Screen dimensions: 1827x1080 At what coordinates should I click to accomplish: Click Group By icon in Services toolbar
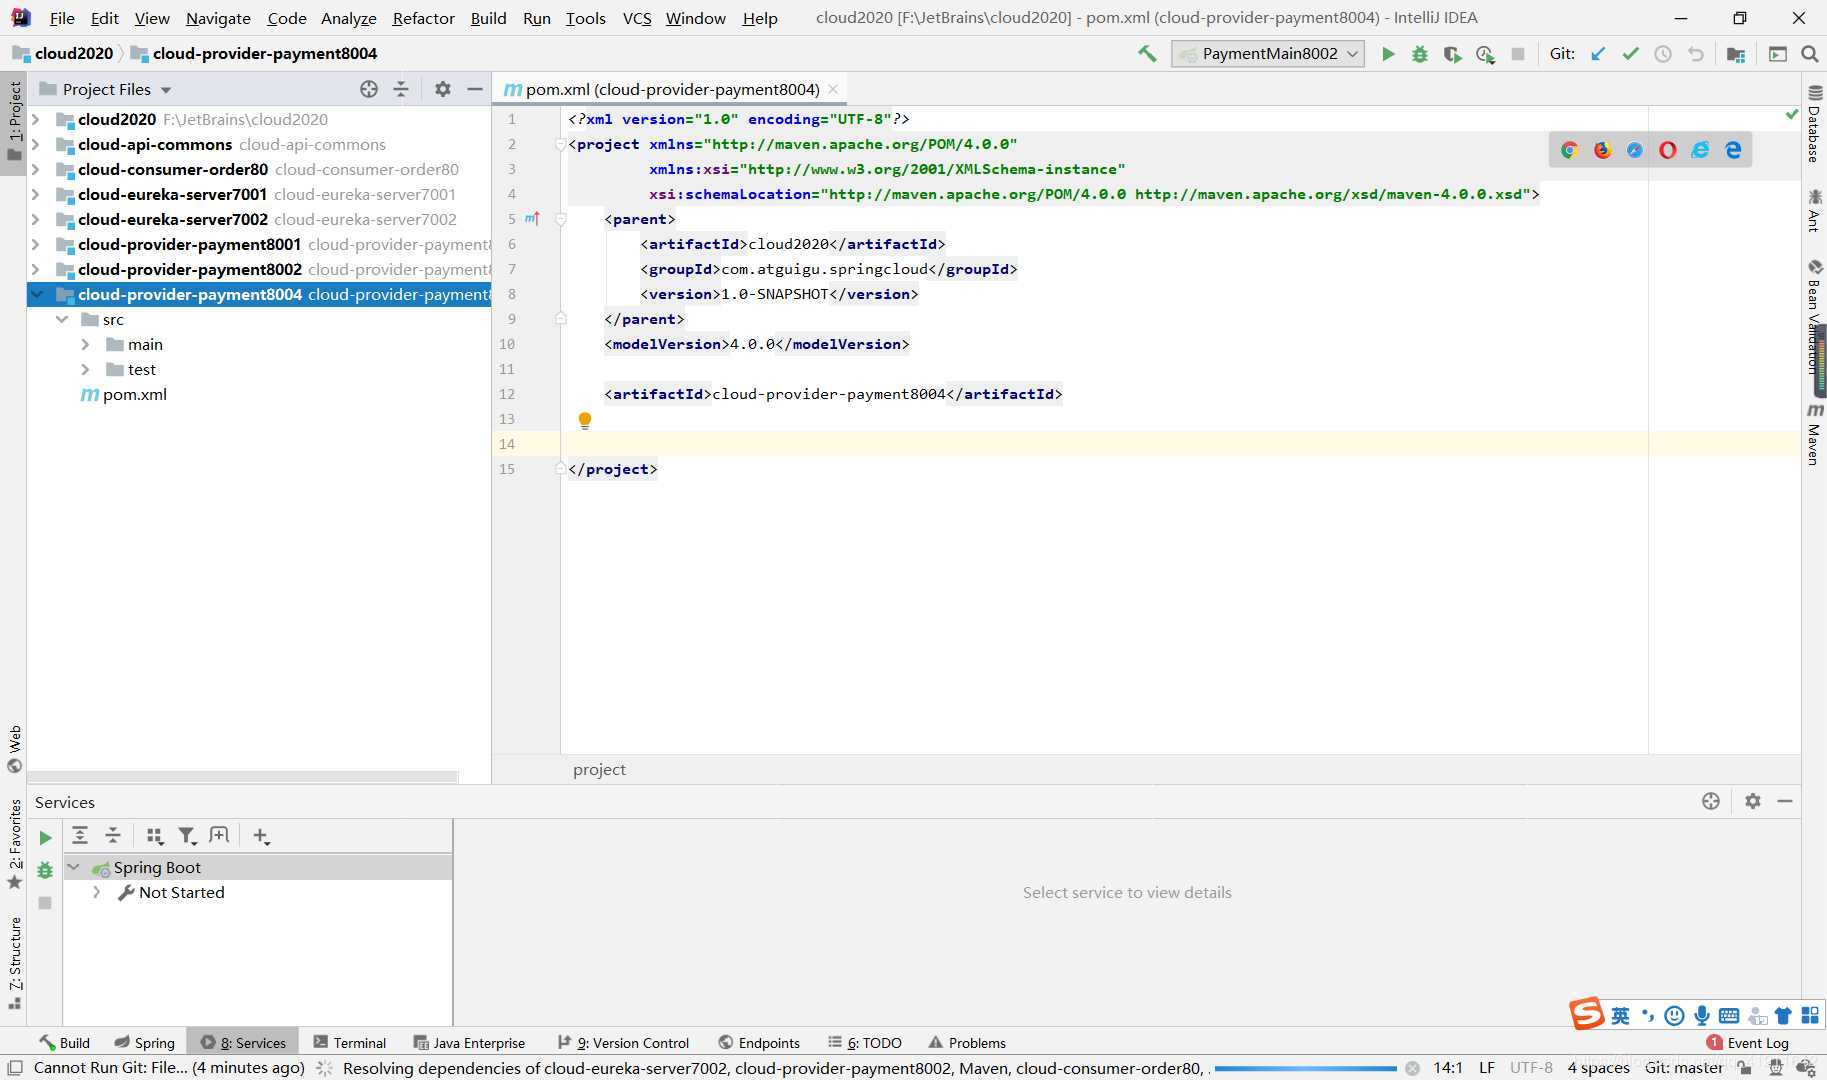(x=154, y=836)
